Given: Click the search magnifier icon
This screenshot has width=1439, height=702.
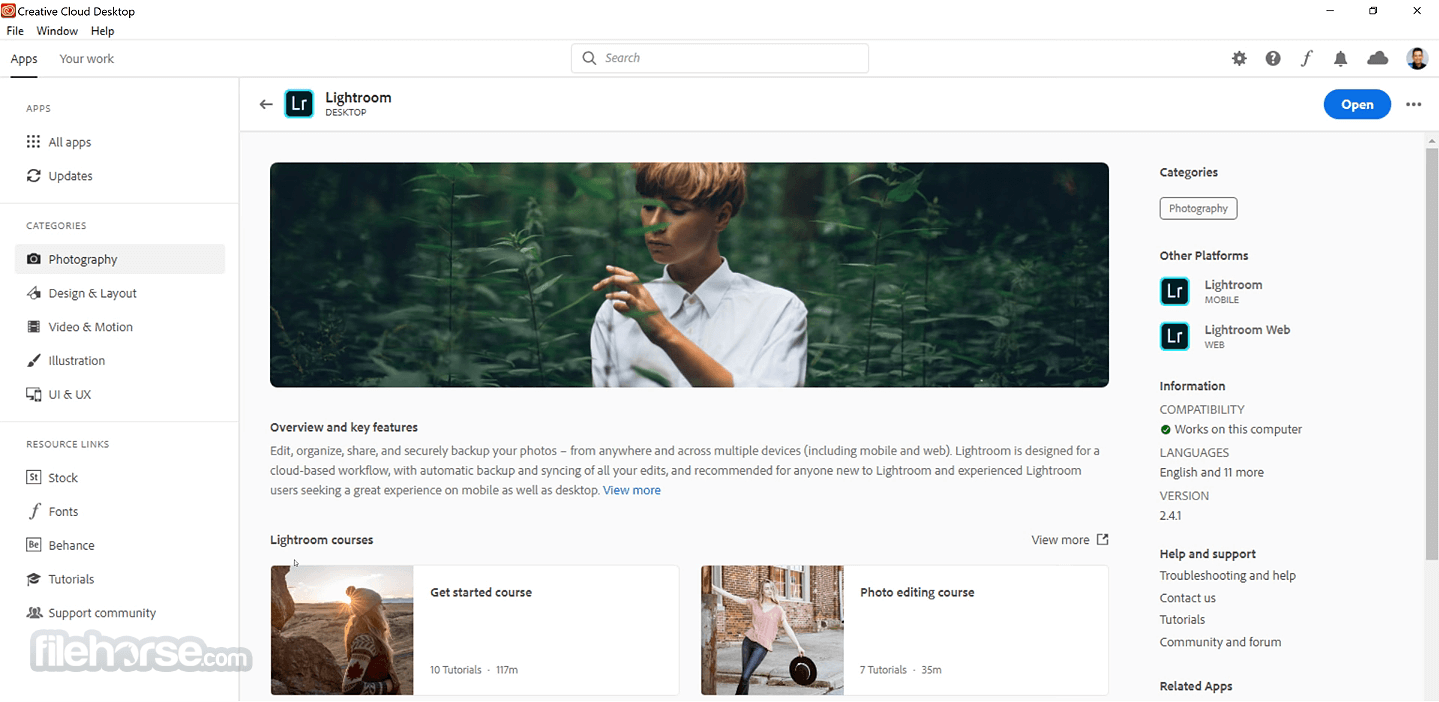Looking at the screenshot, I should coord(589,58).
